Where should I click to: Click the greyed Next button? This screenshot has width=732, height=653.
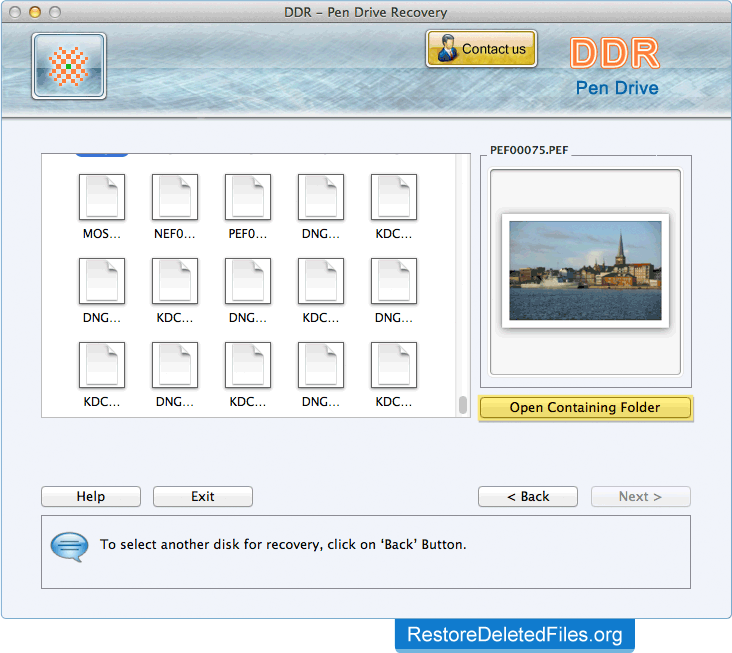click(641, 497)
